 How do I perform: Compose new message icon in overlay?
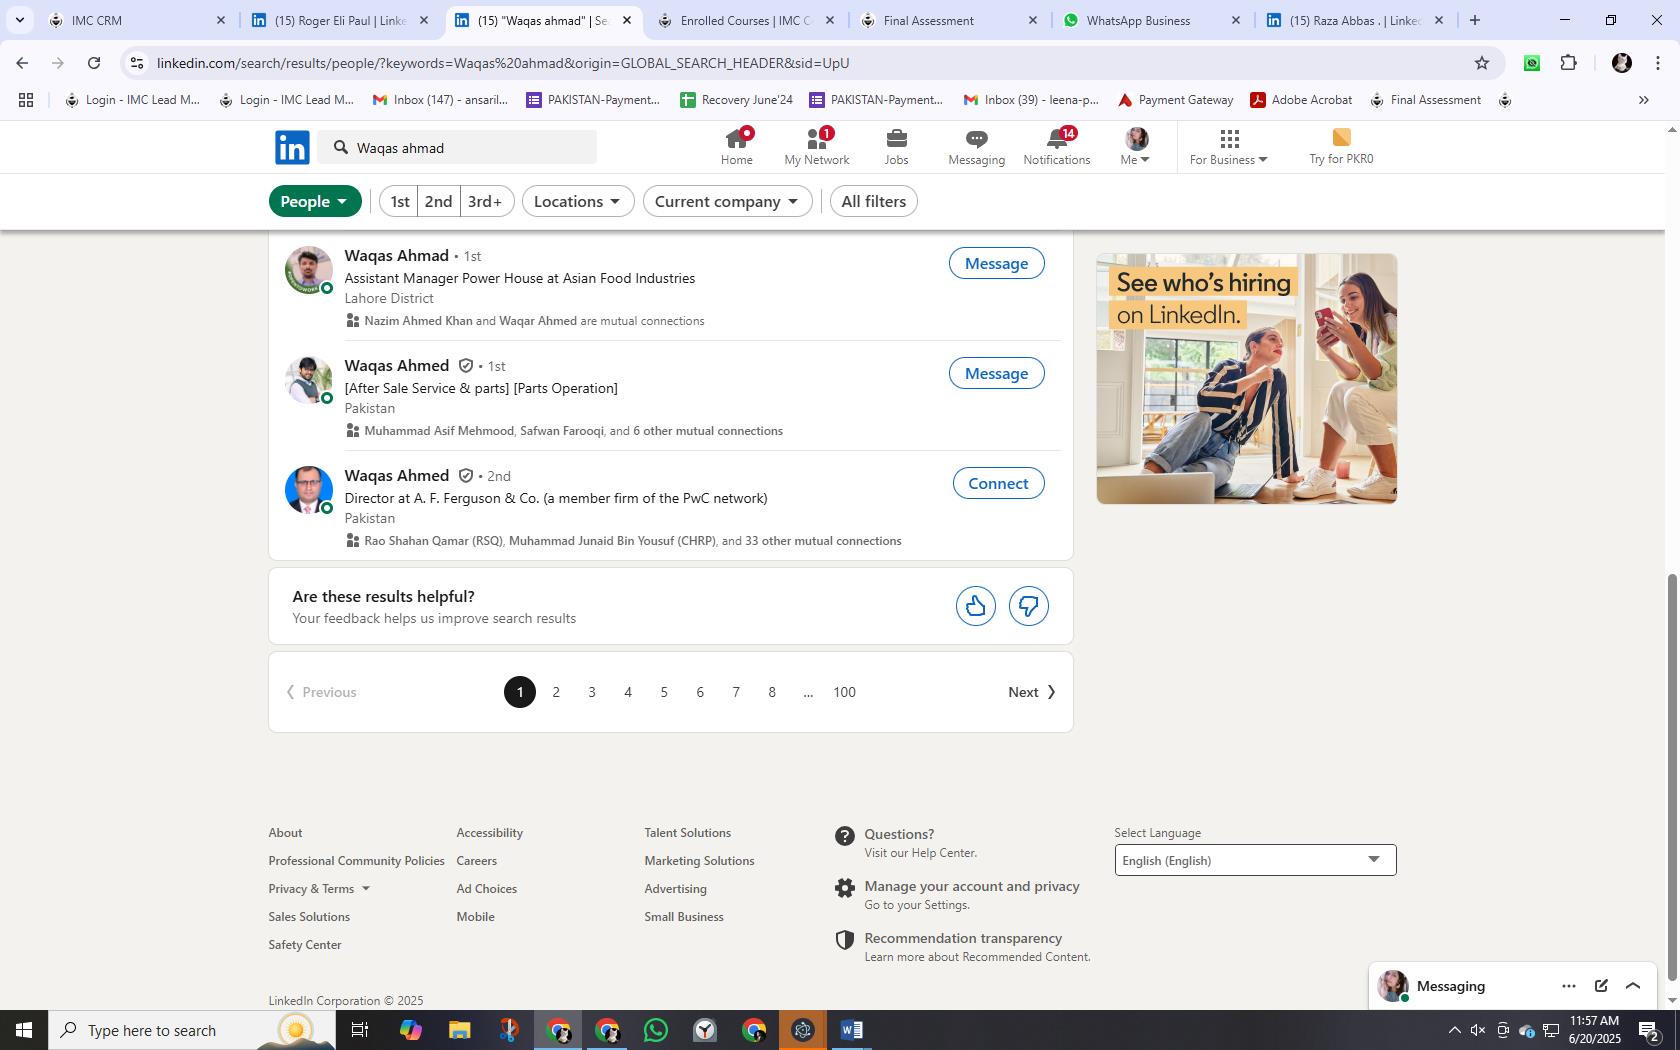pos(1601,986)
